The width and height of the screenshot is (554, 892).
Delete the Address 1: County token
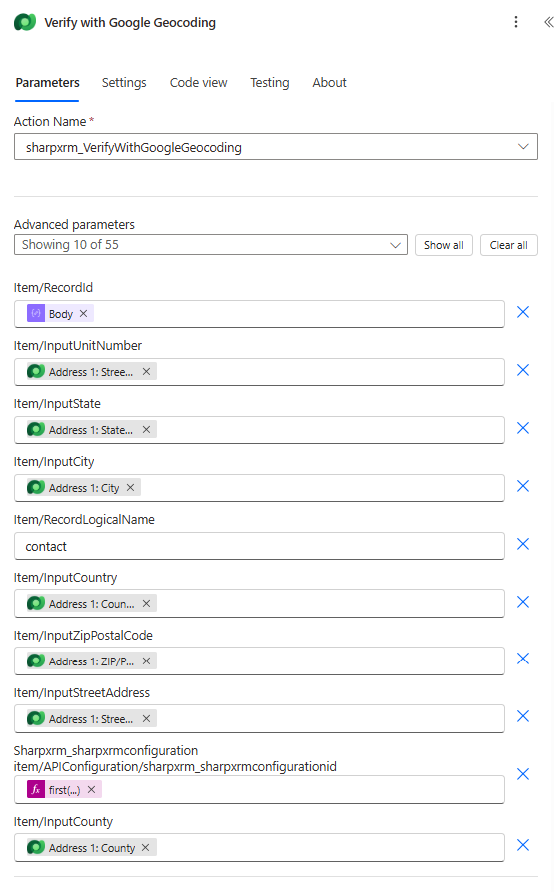coord(146,848)
